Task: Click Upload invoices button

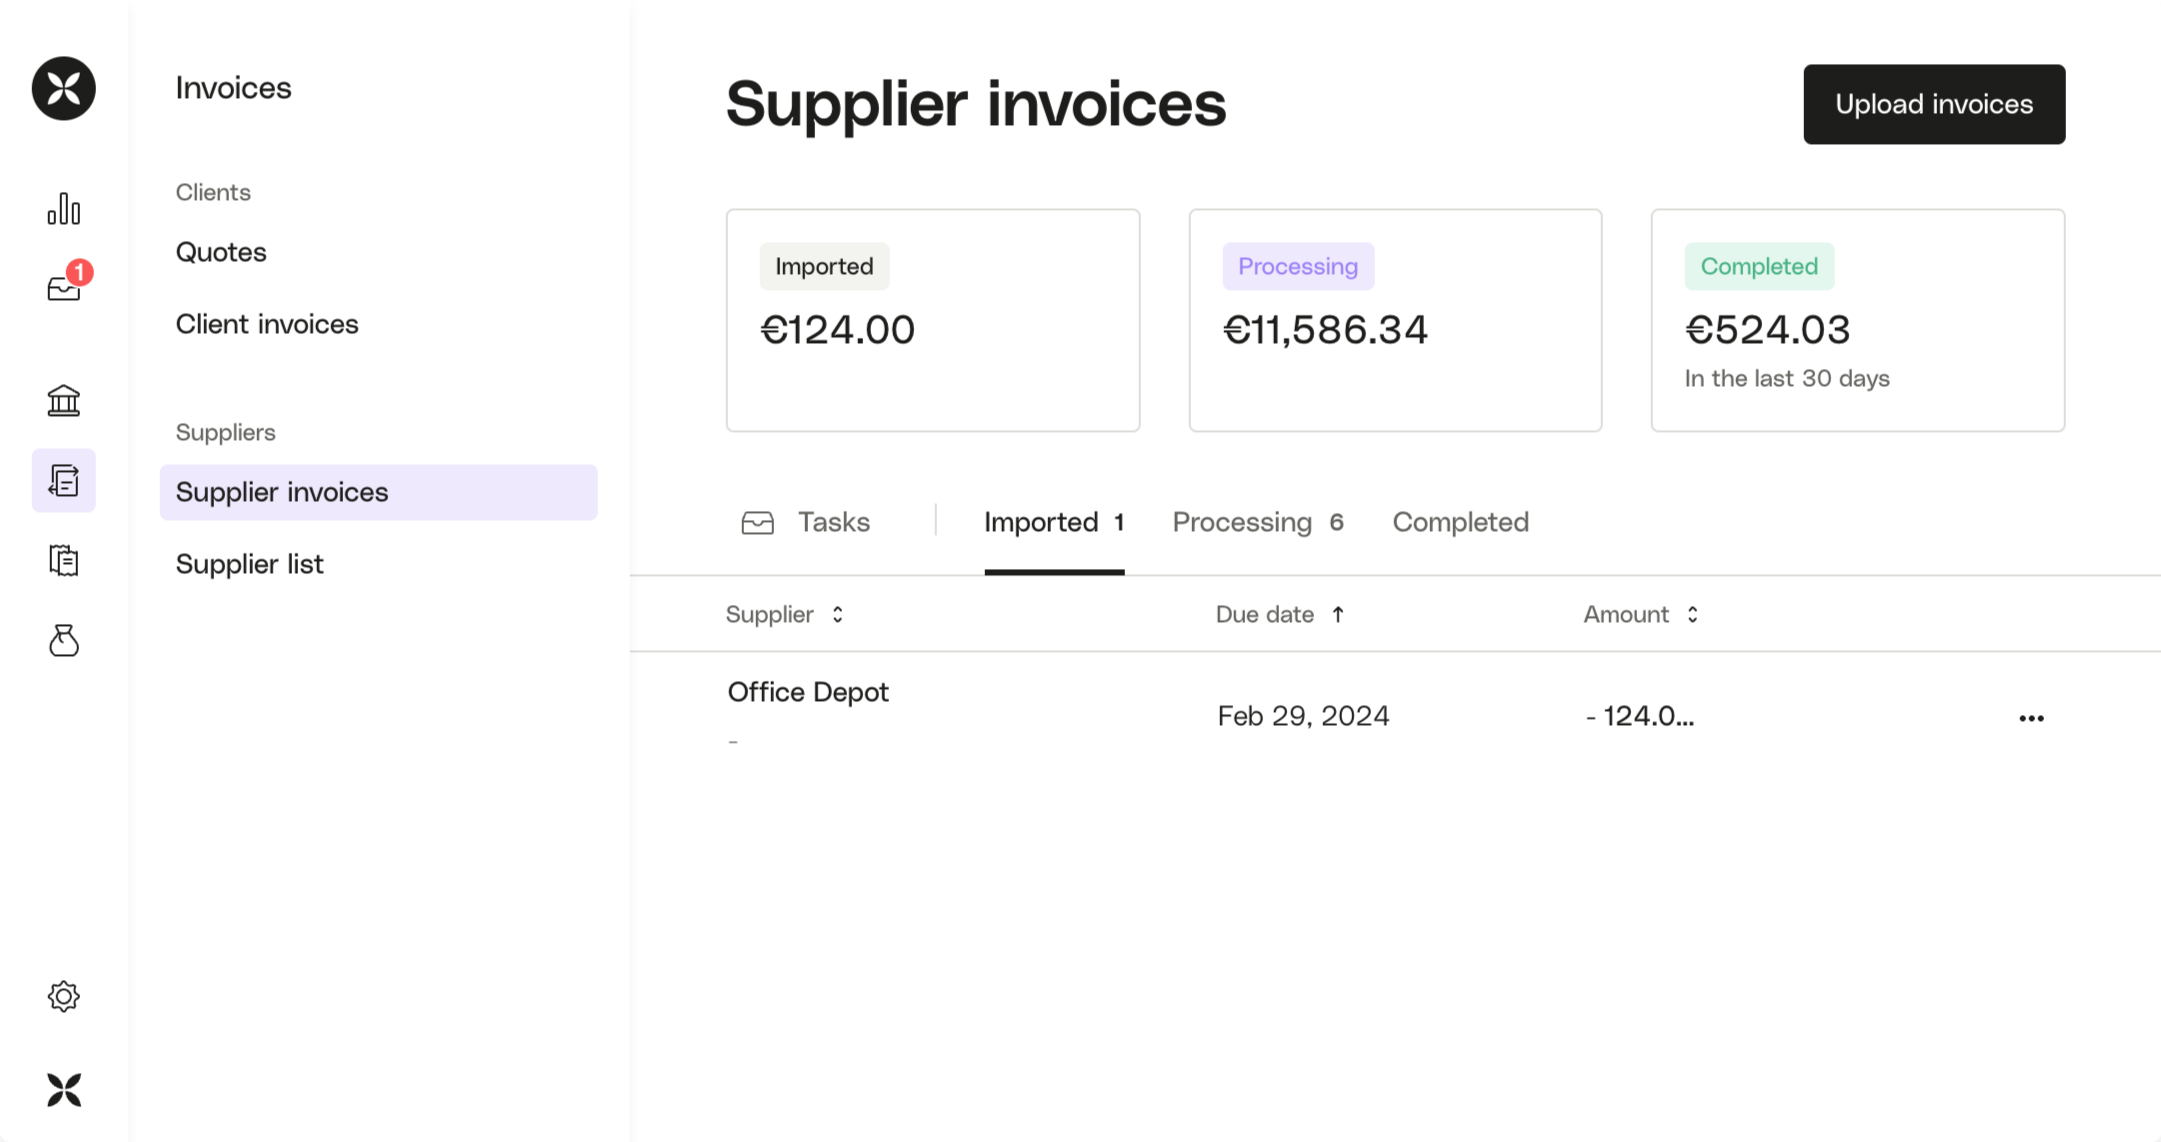Action: 1933,104
